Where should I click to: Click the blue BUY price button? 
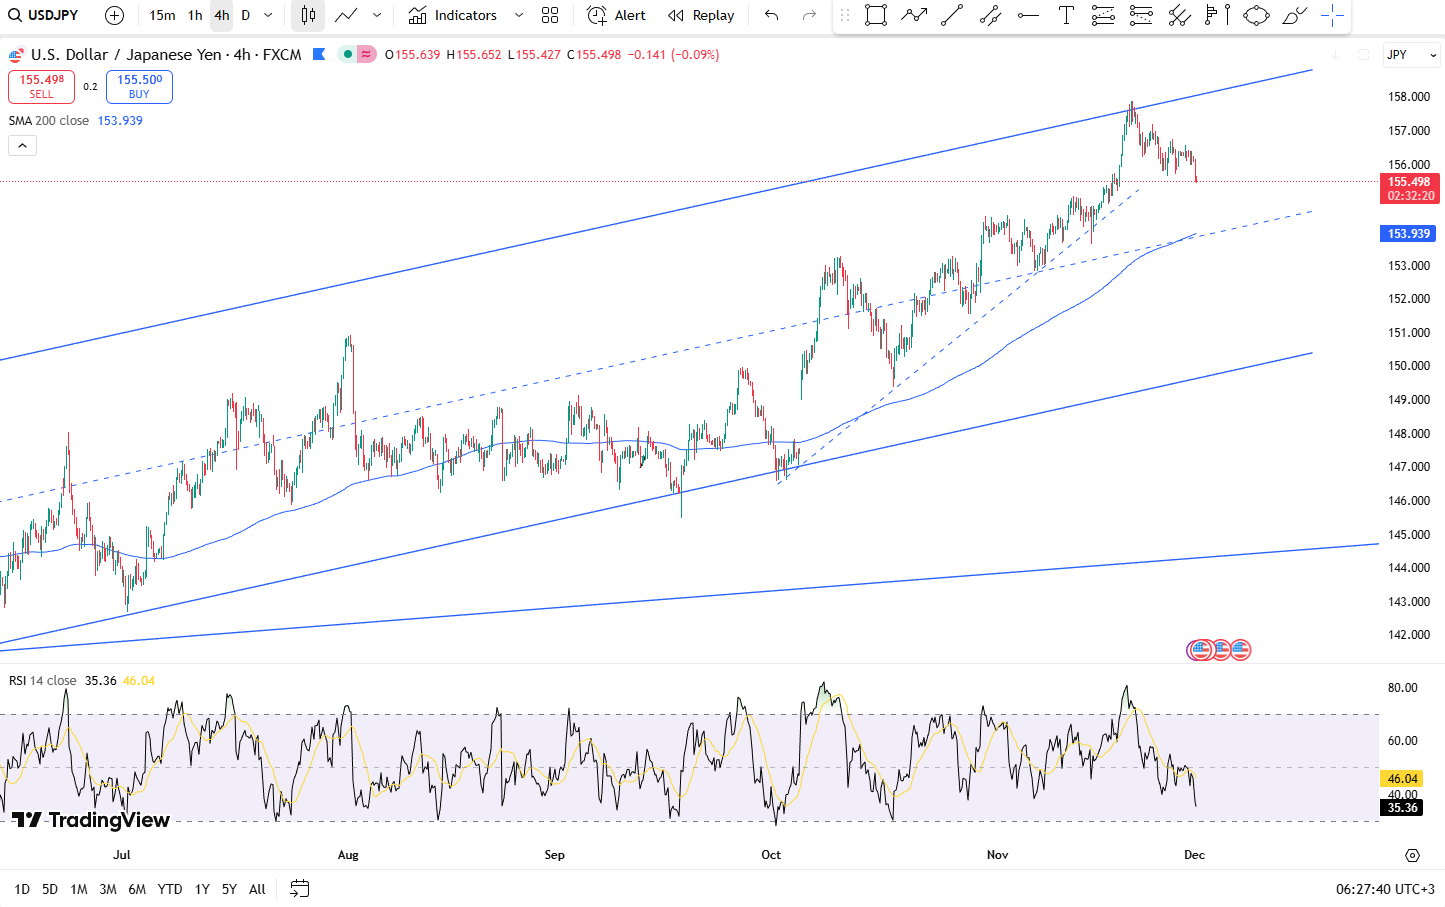[x=139, y=87]
